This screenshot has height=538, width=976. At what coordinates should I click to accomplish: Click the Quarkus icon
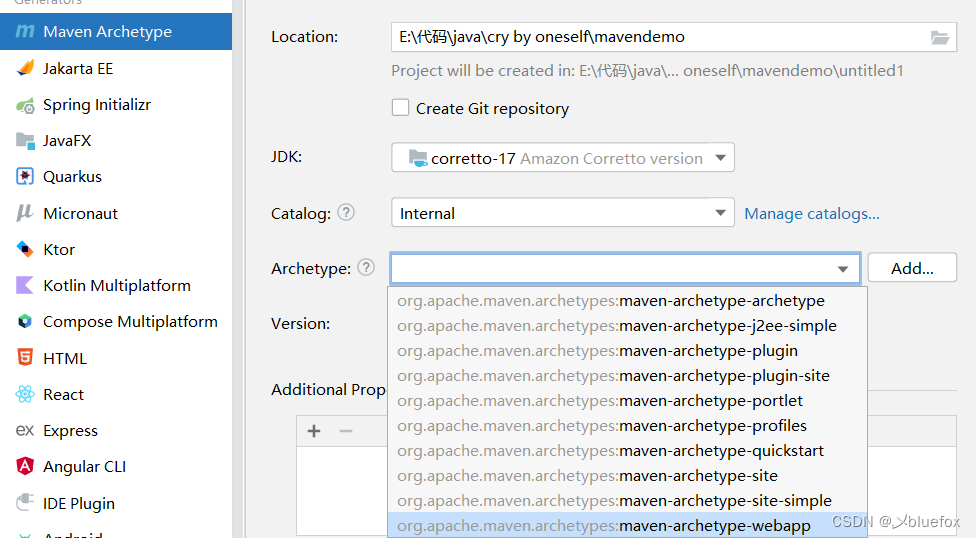[25, 177]
